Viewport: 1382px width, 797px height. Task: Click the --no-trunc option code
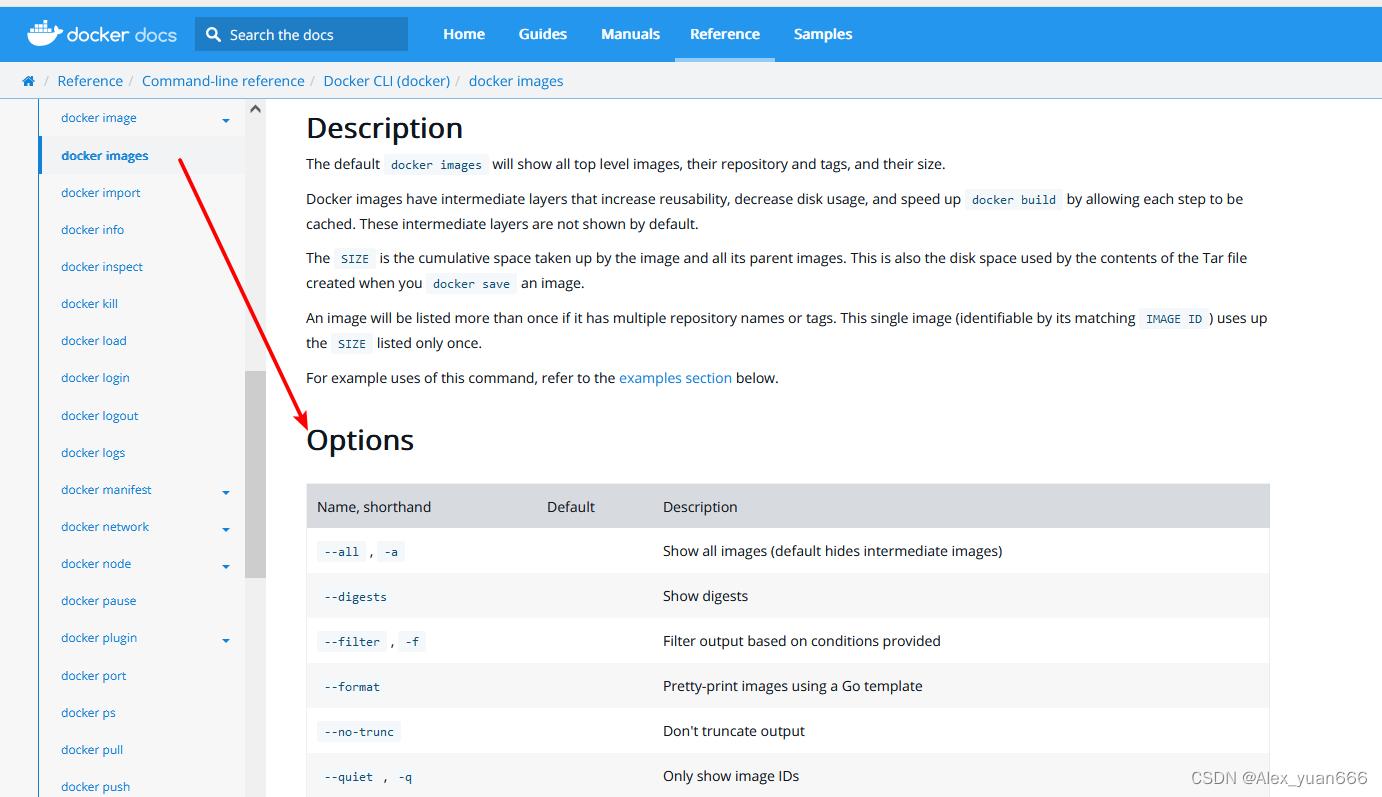(x=359, y=732)
